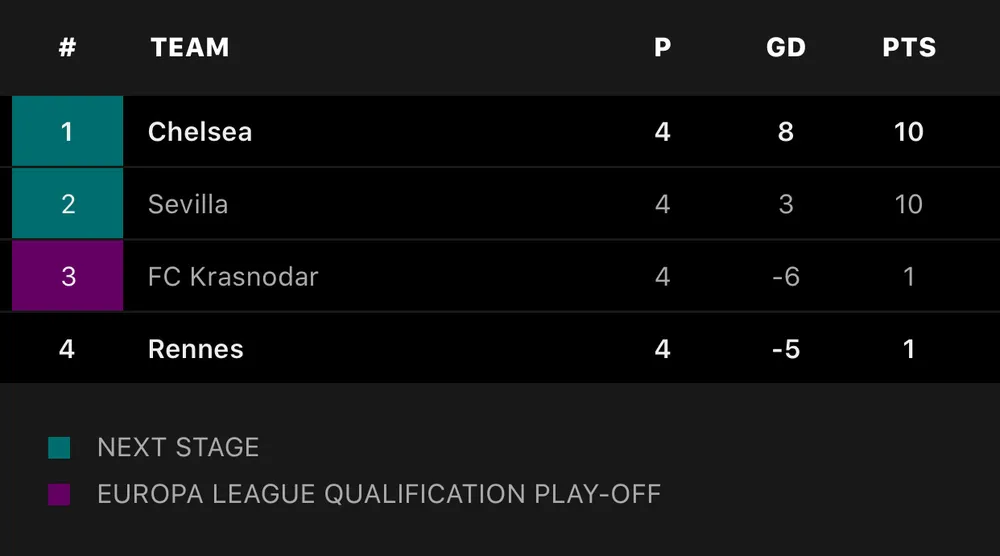Screen dimensions: 1000x556
Task: Open FC Krasnodar team entry
Action: pyautogui.click(x=233, y=276)
